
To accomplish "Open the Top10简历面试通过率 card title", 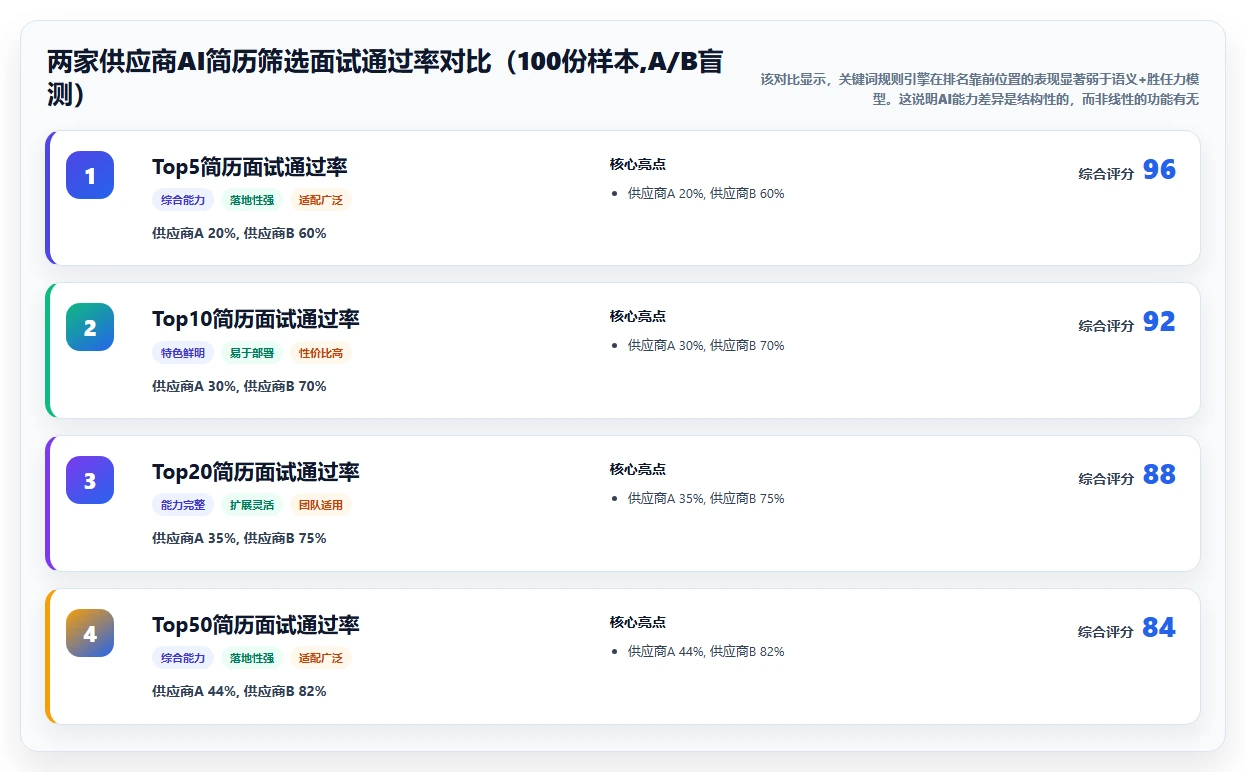I will tap(256, 319).
